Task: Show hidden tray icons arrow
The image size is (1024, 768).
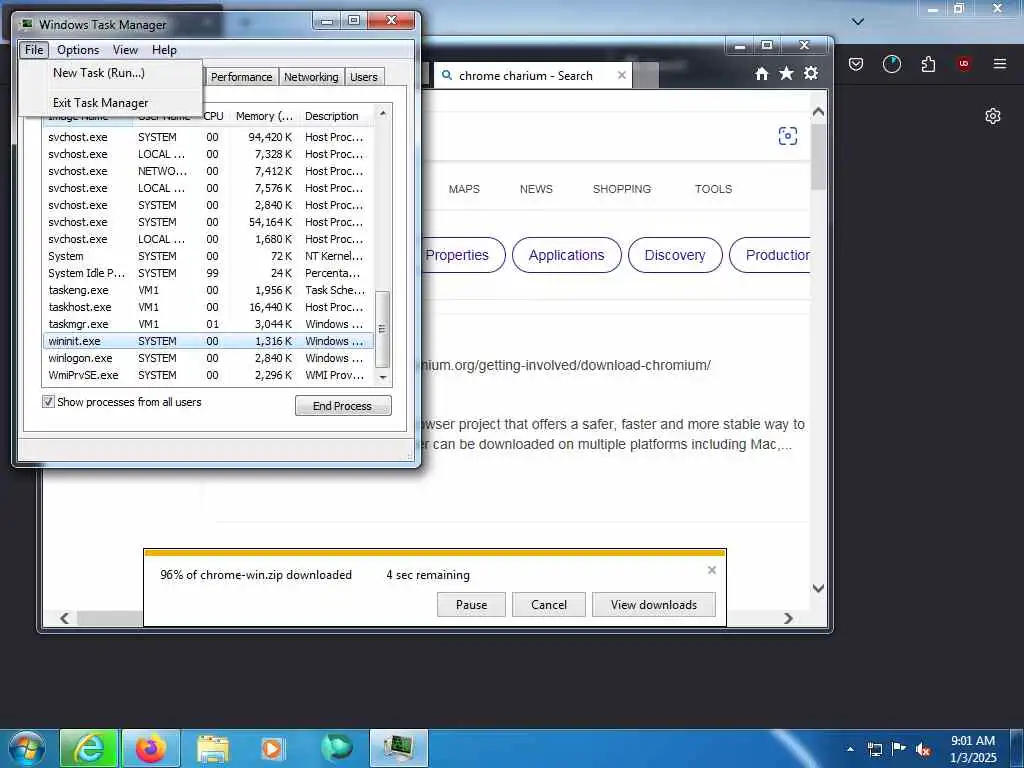Action: pos(850,749)
